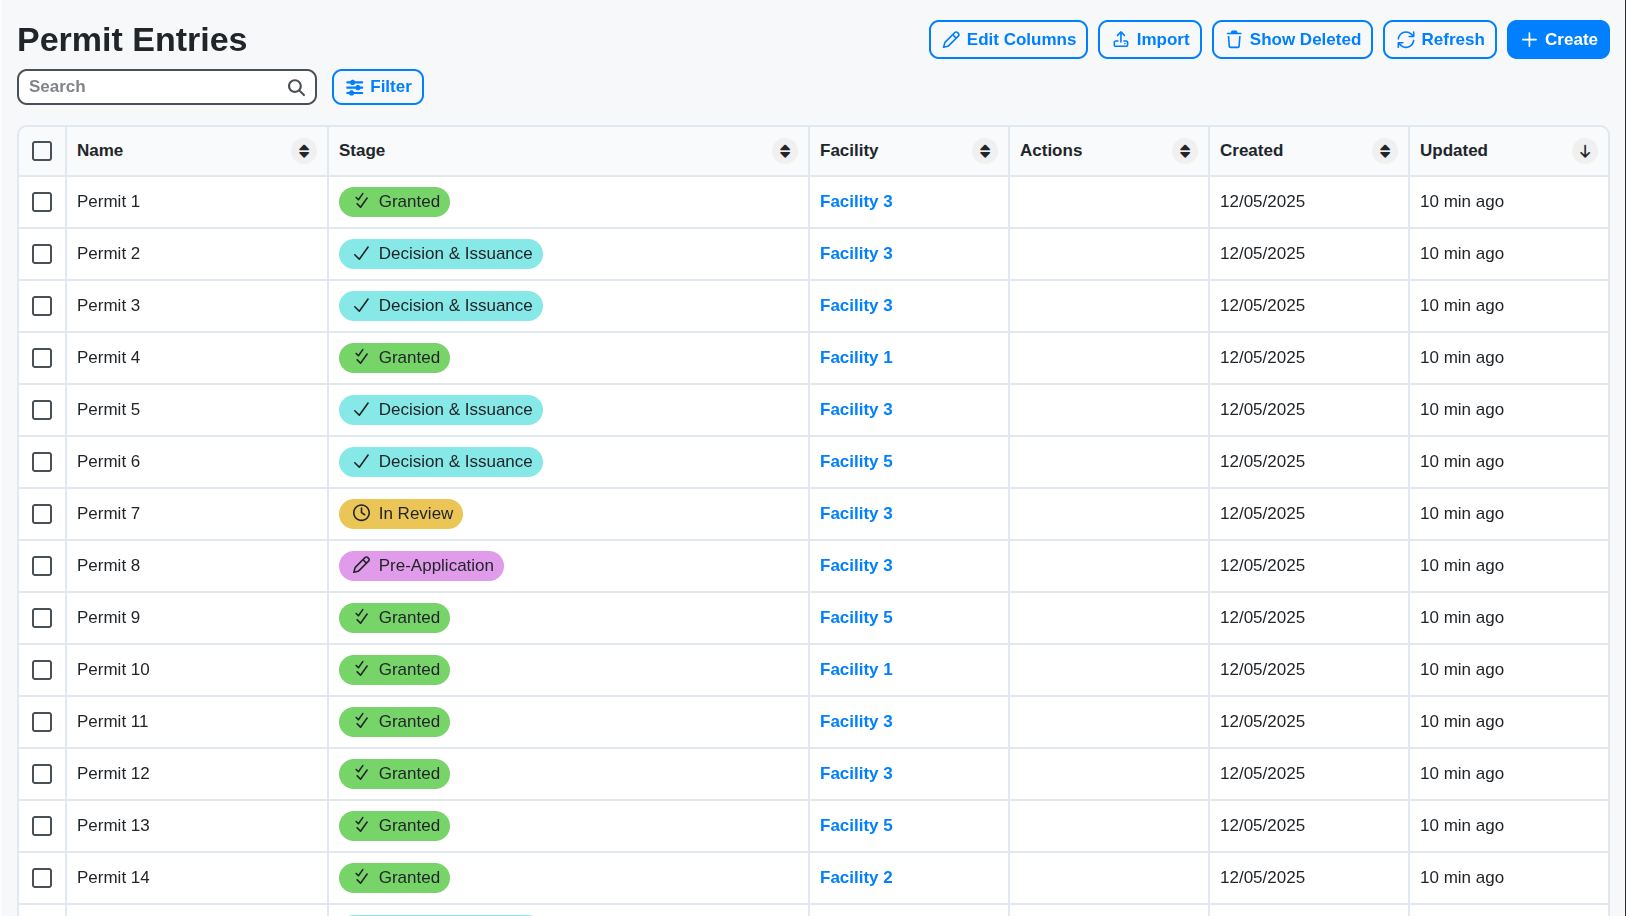Click the clock icon in the In Review badge
This screenshot has width=1626, height=916.
pos(361,513)
